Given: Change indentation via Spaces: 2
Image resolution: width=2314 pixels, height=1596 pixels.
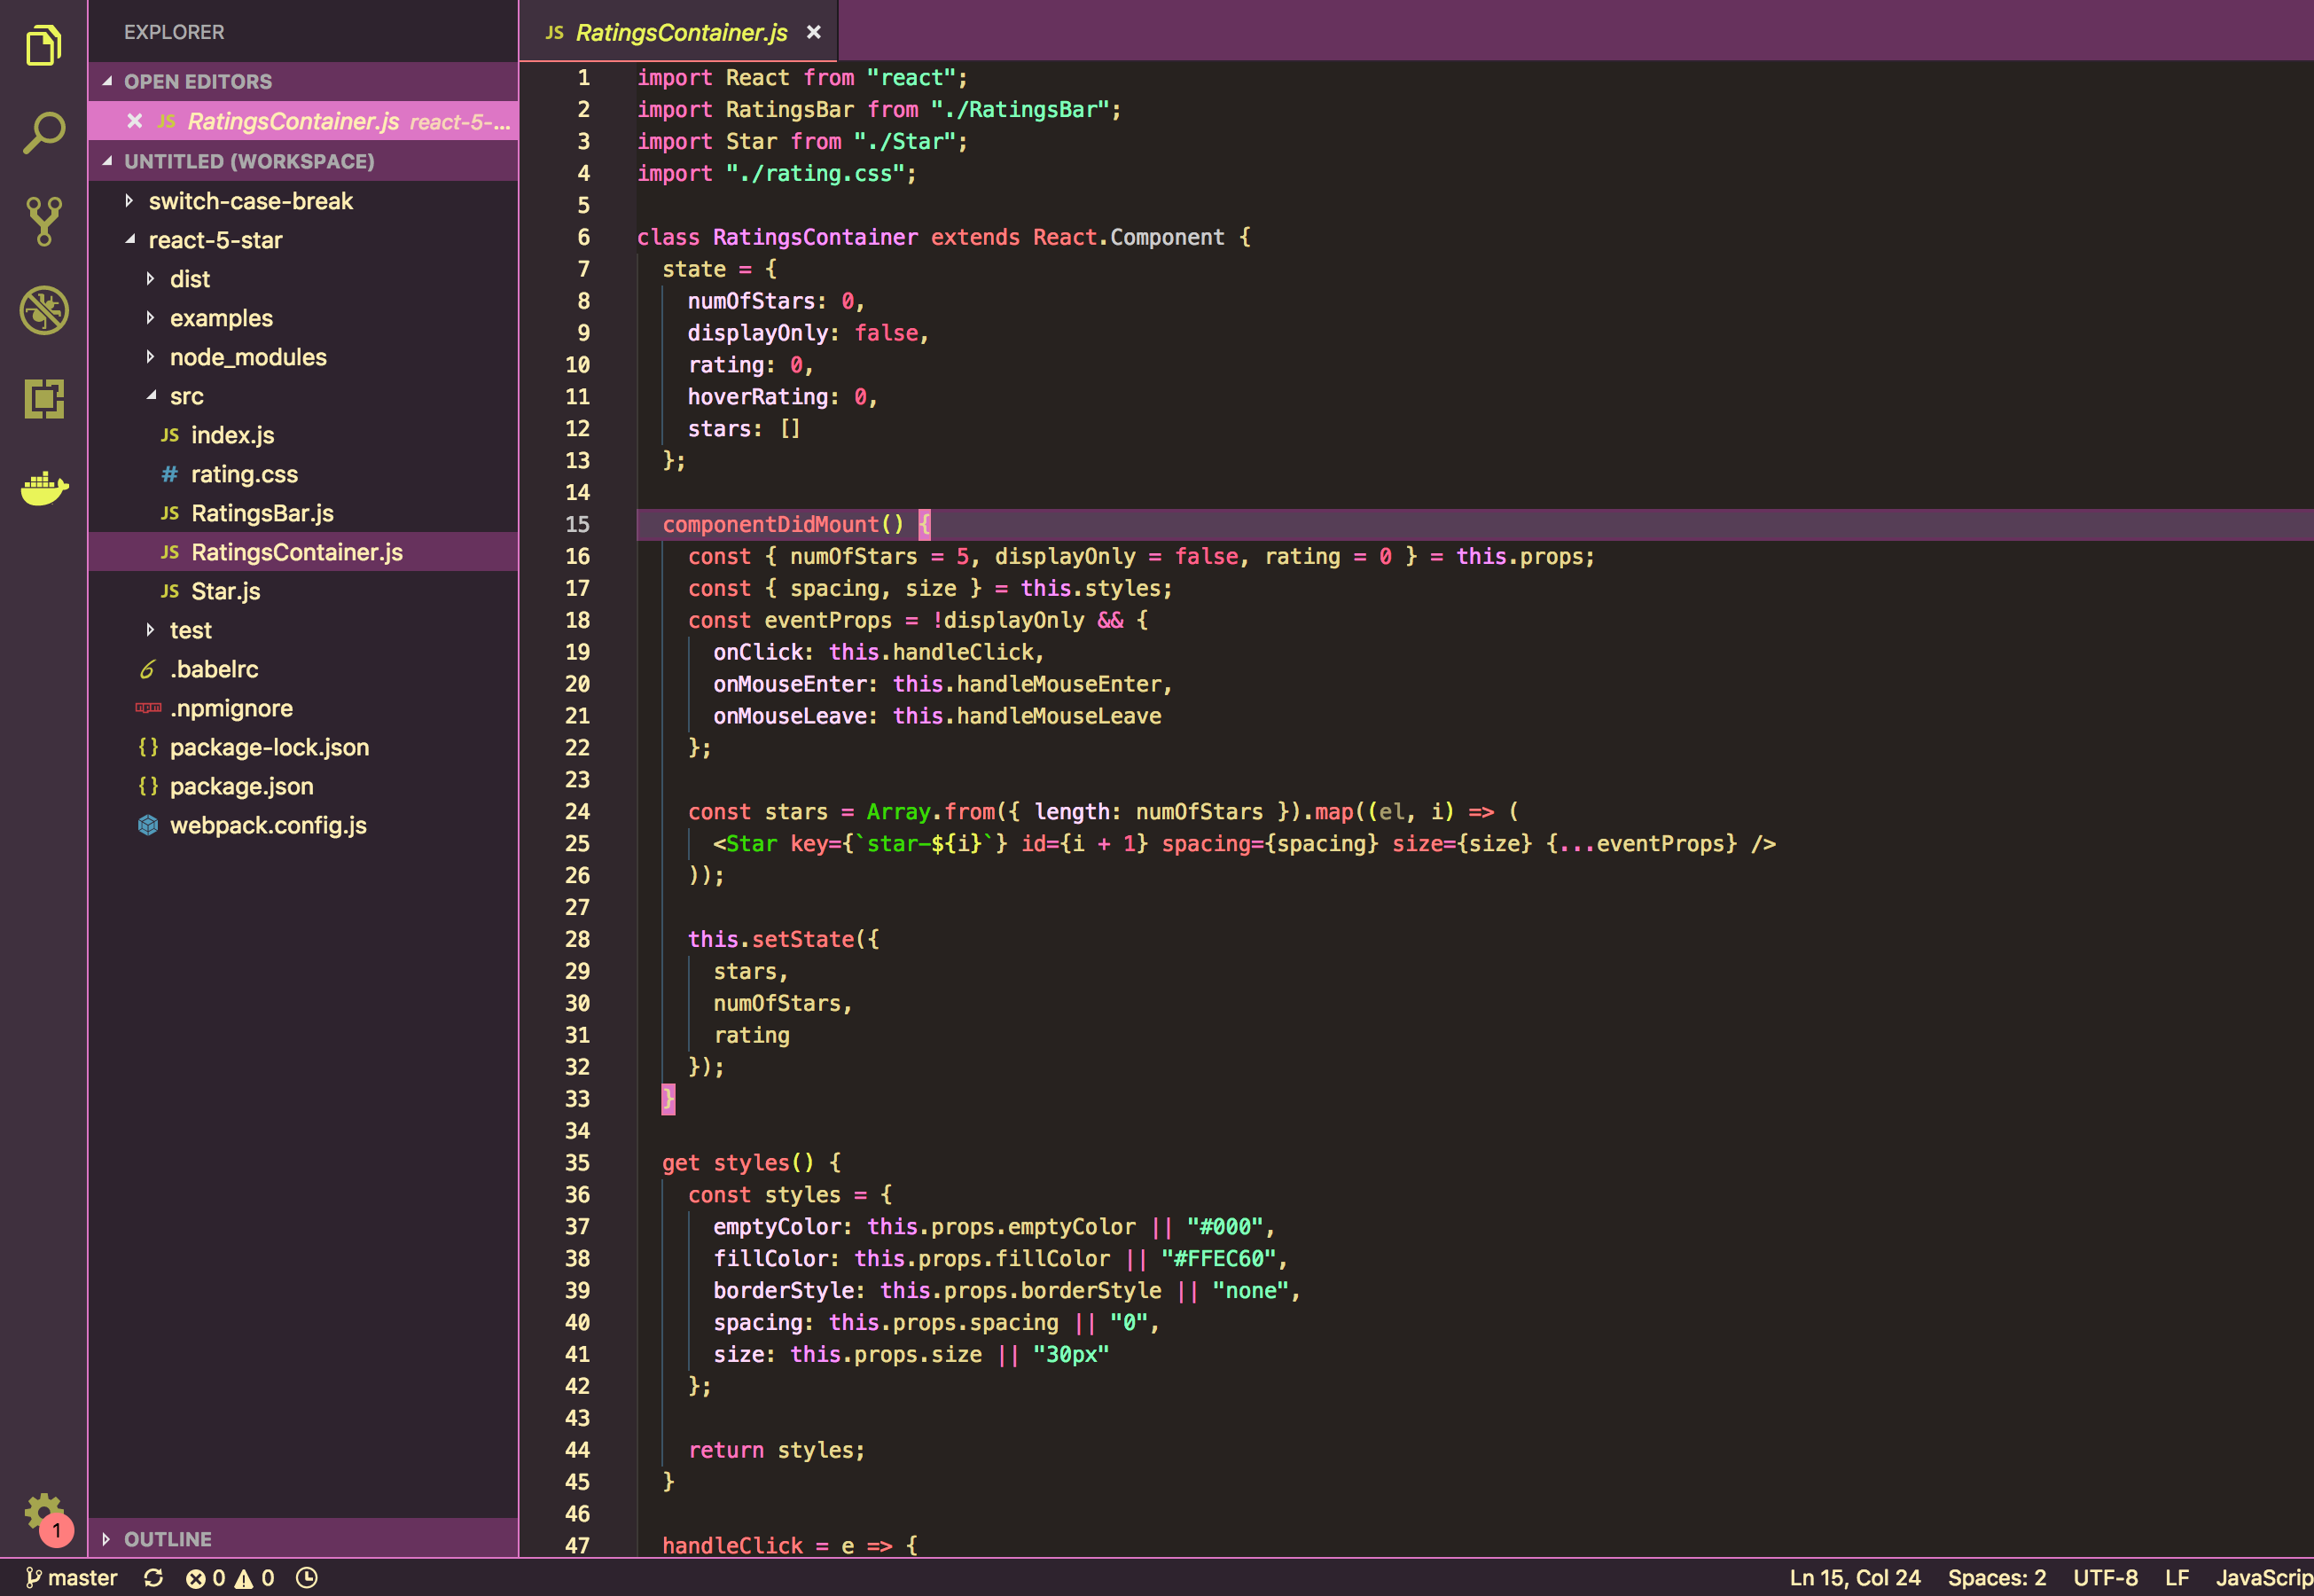Looking at the screenshot, I should [1996, 1577].
